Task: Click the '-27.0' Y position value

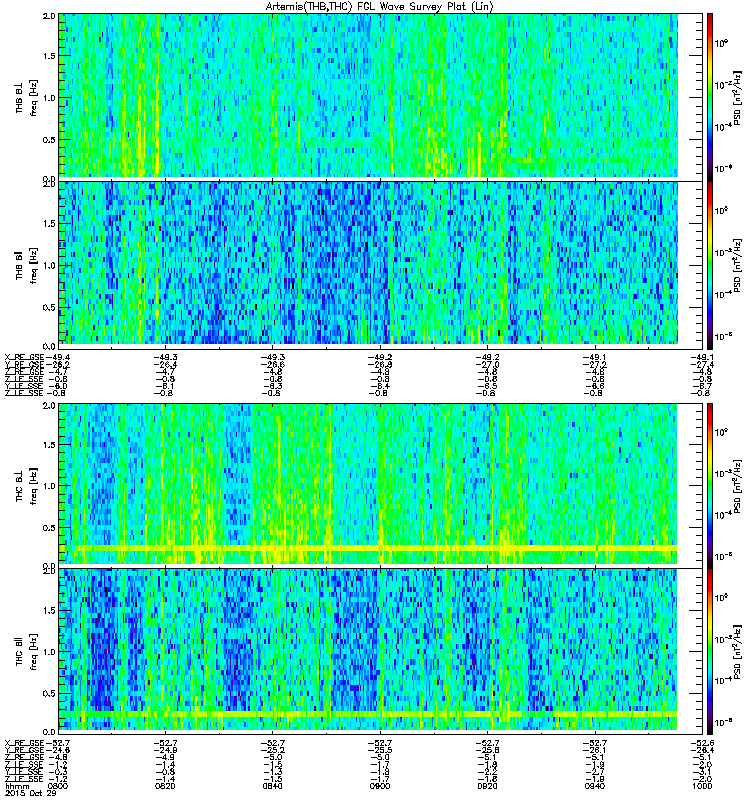Action: click(487, 365)
